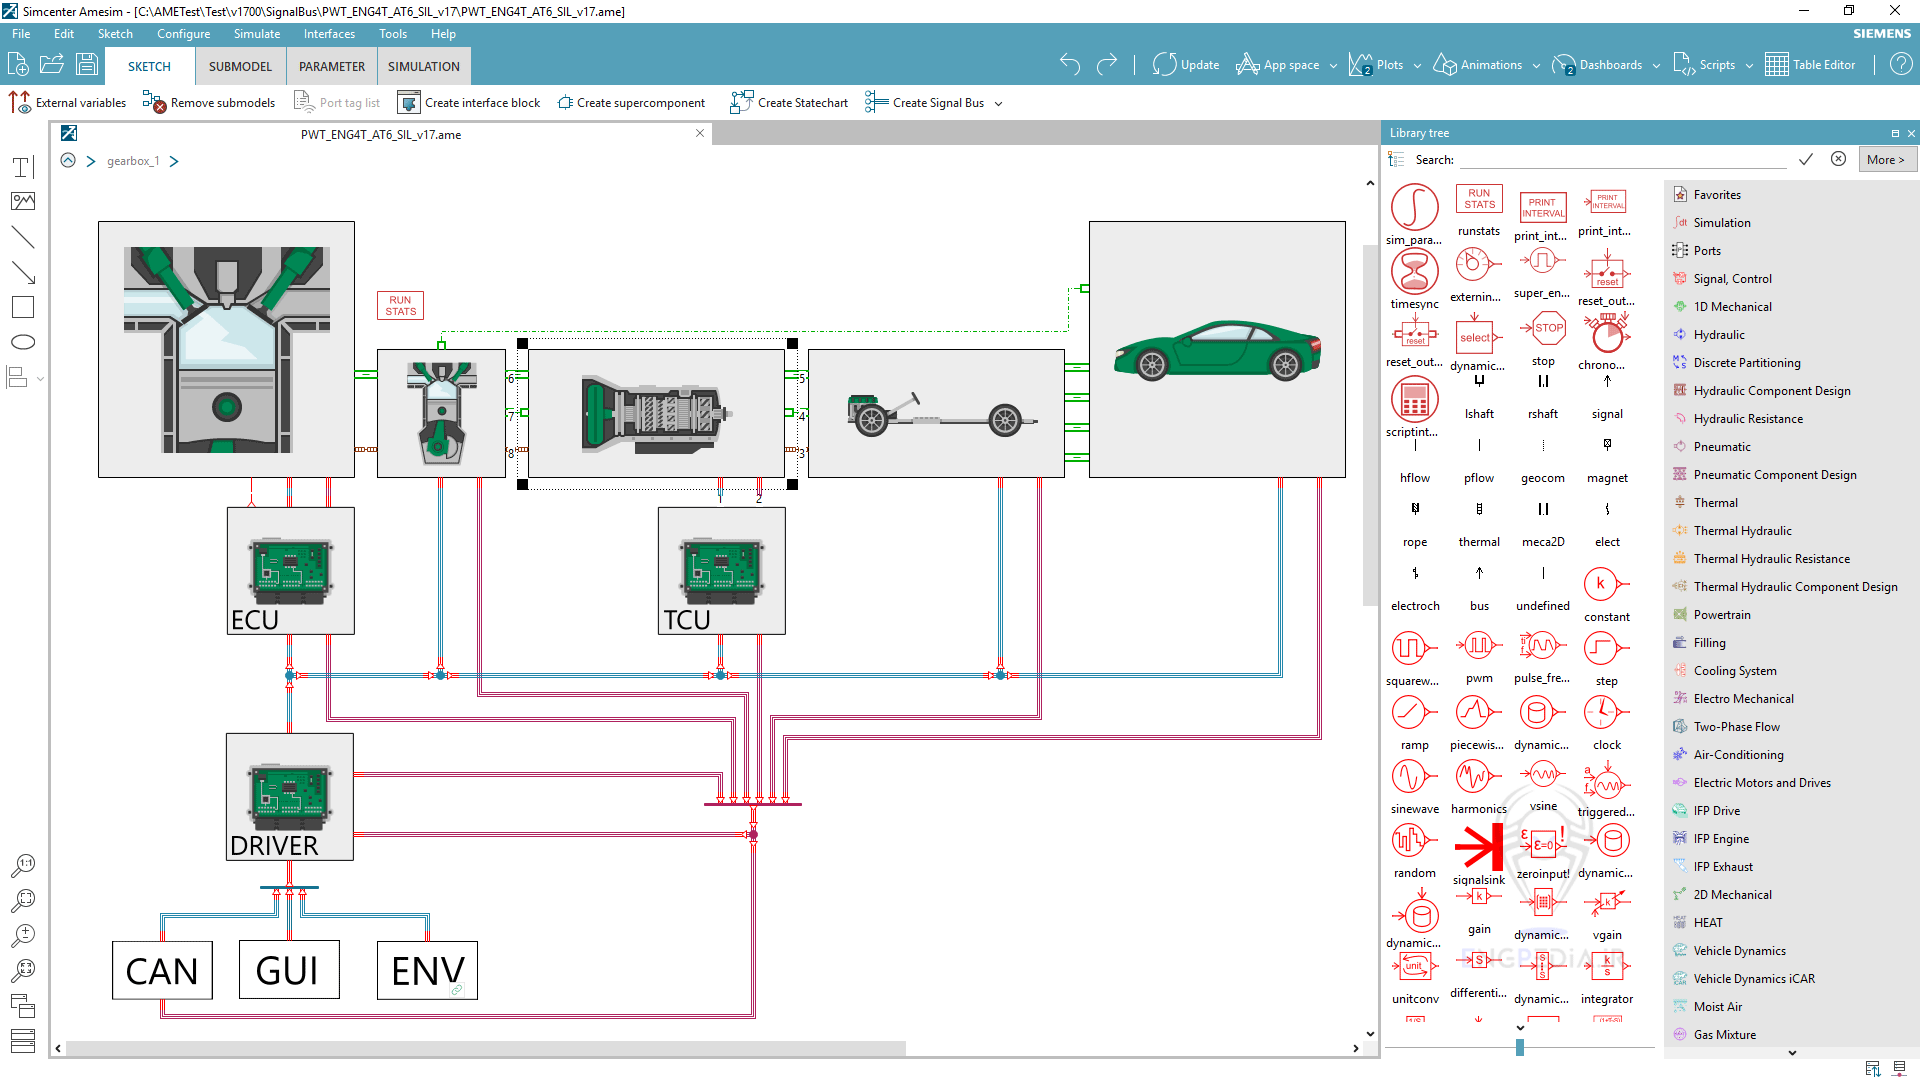Click the Save file icon

(x=87, y=65)
